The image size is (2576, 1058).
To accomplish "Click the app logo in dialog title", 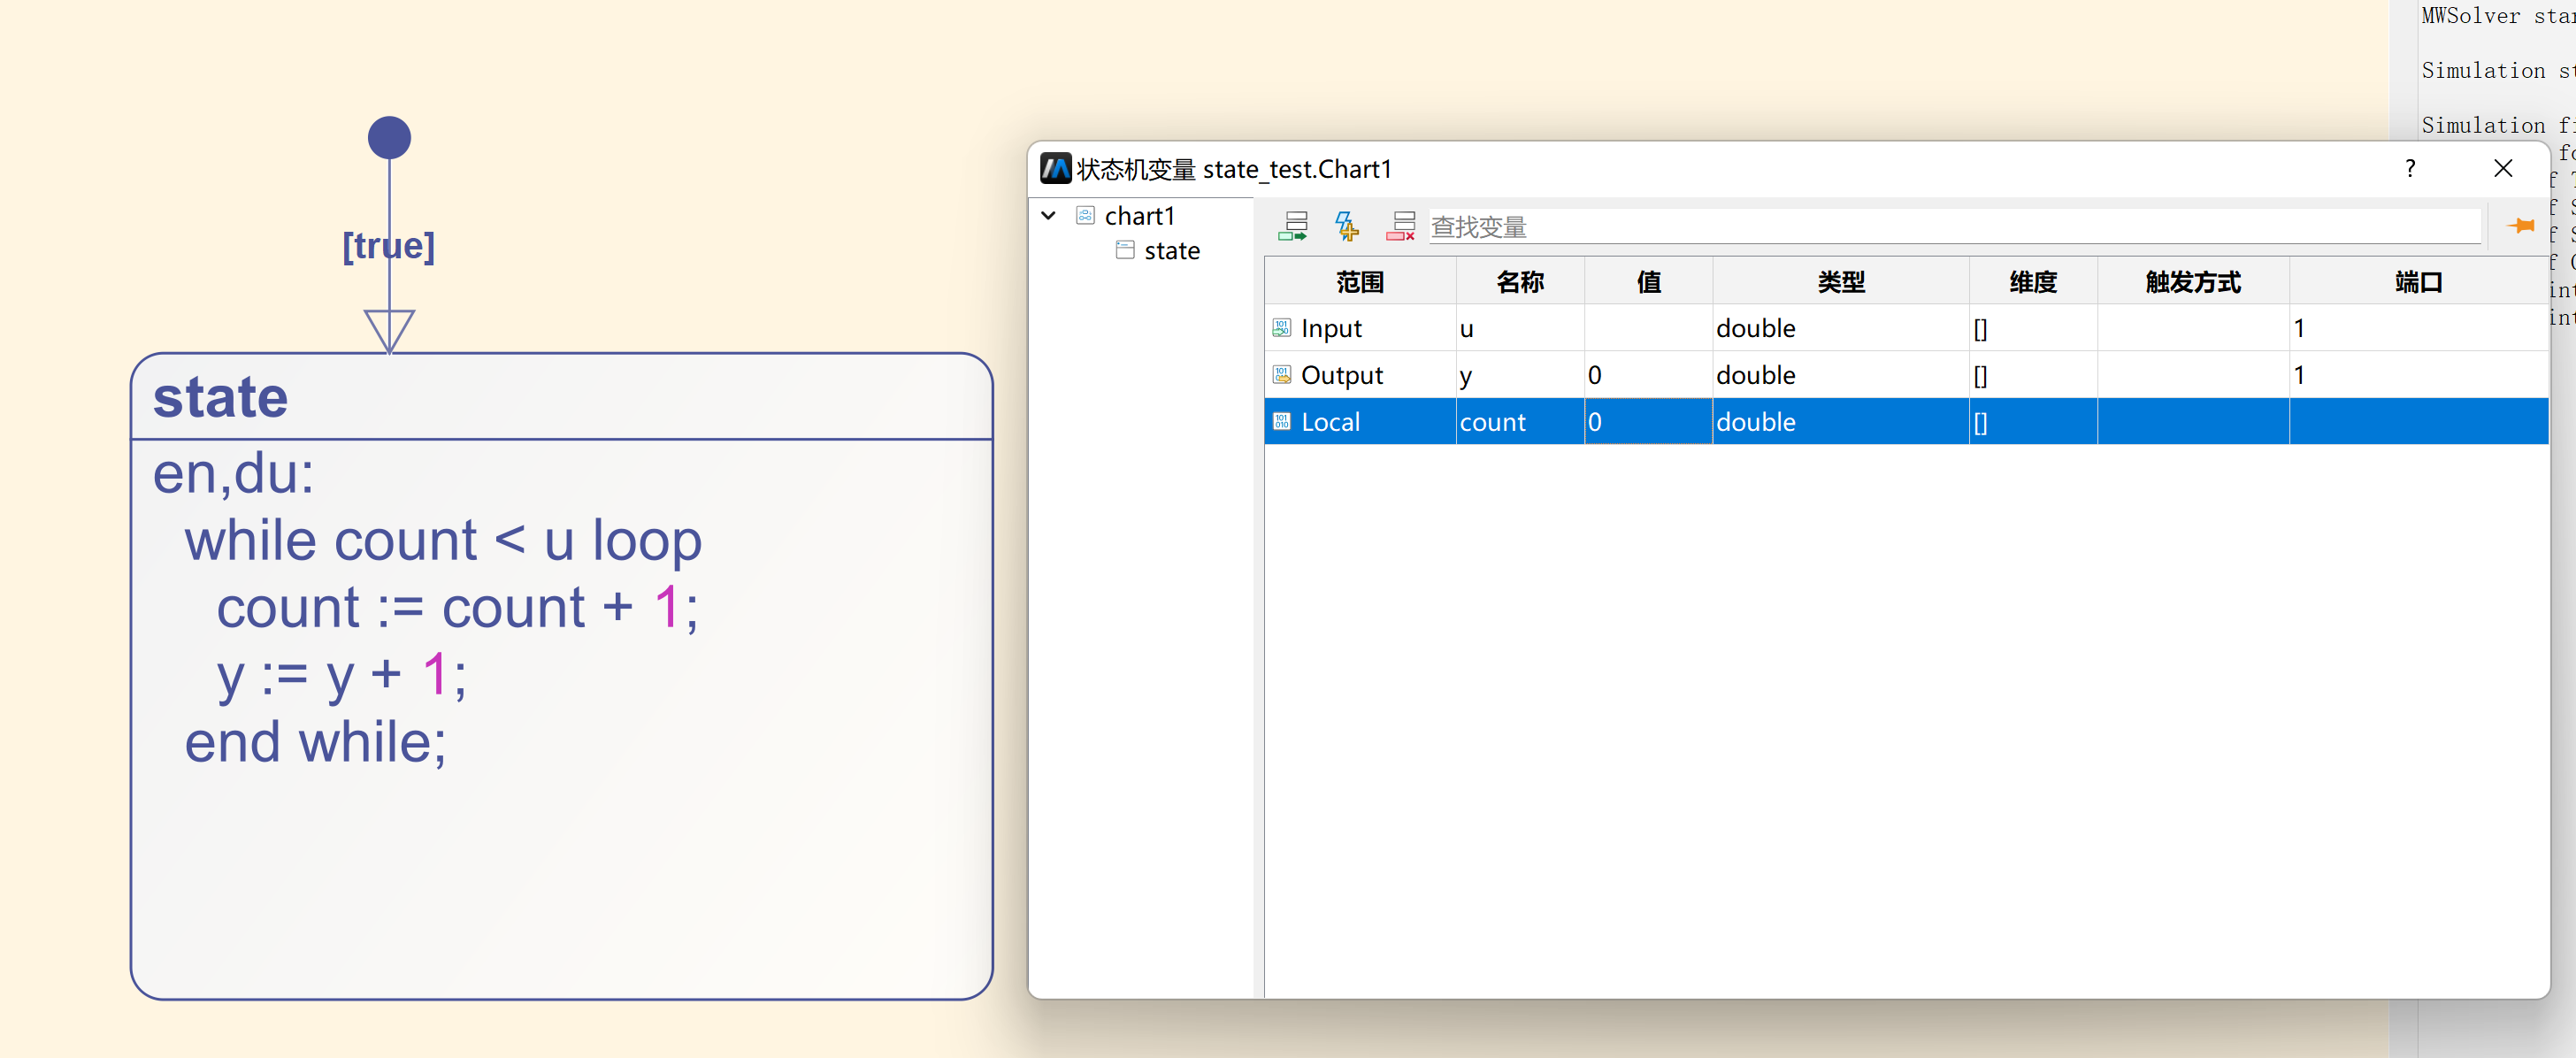I will [1055, 169].
